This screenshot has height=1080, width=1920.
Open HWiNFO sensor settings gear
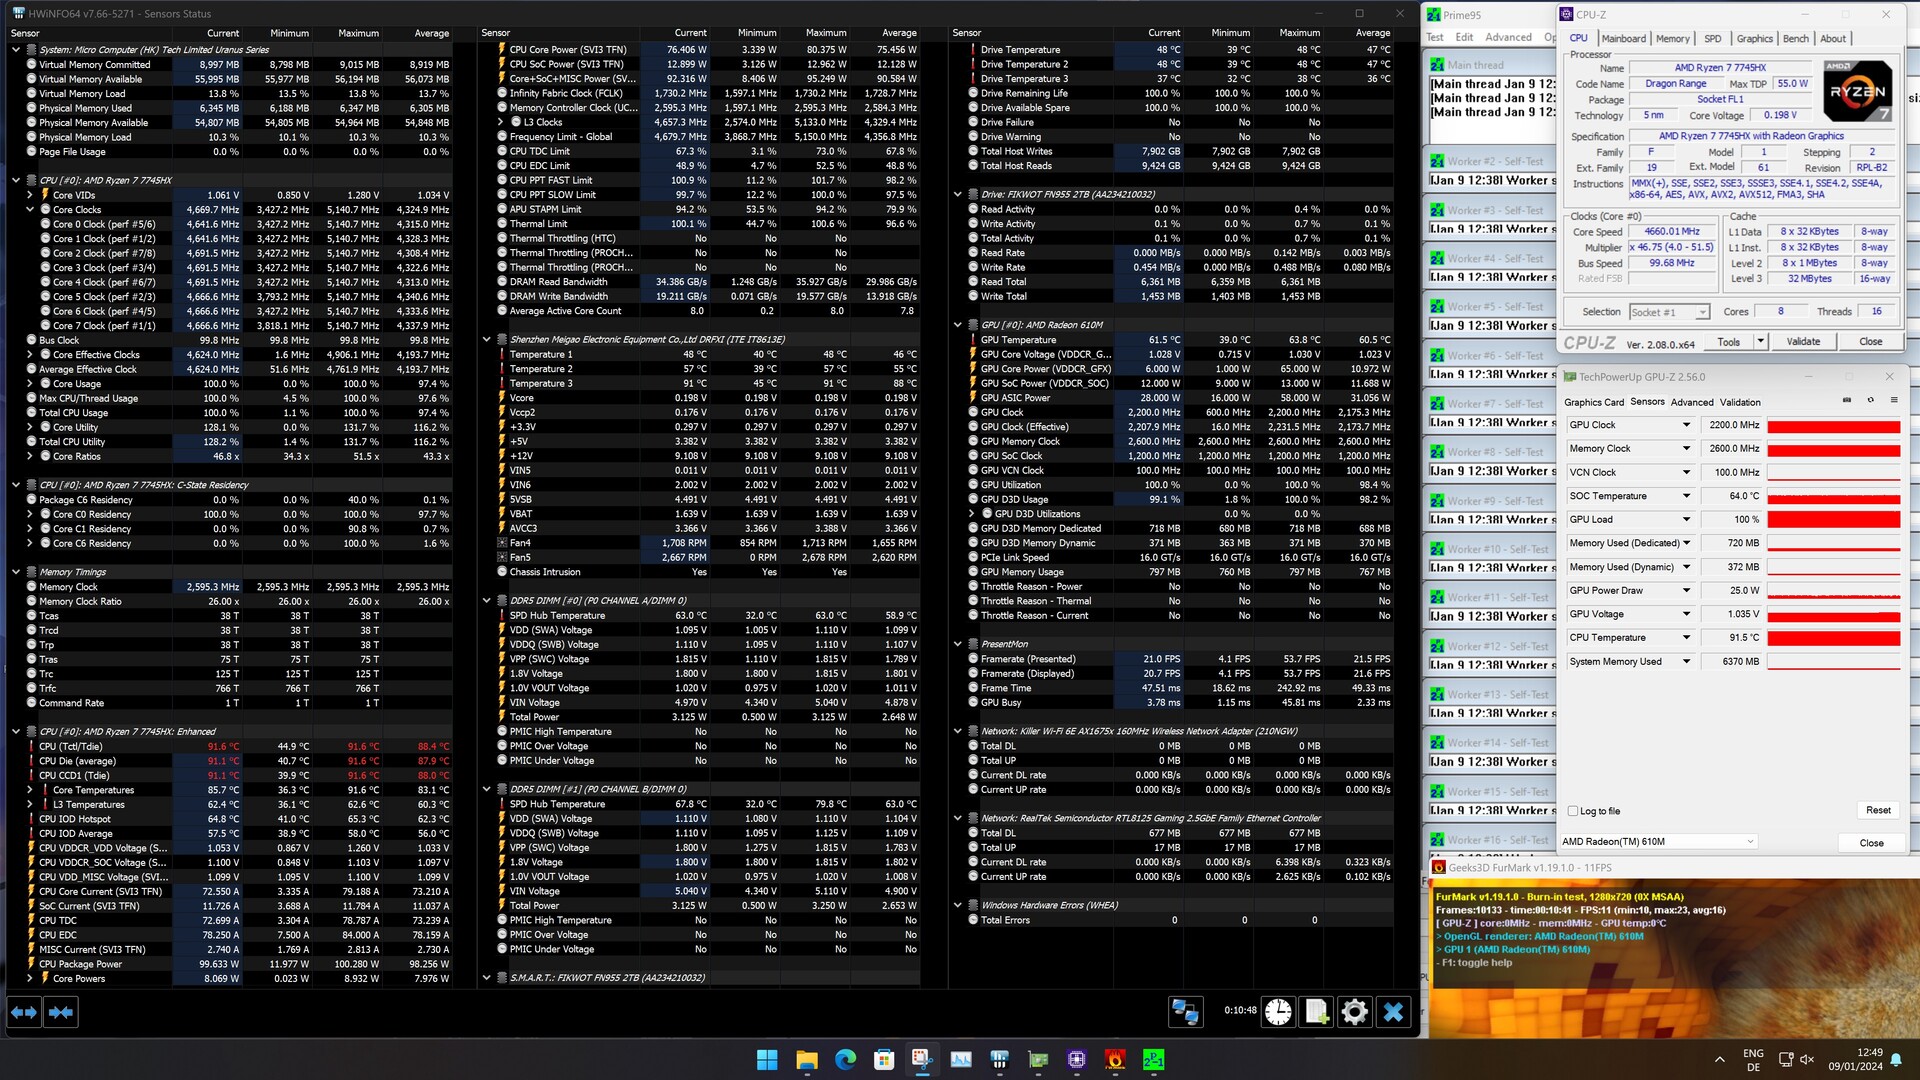tap(1354, 1012)
